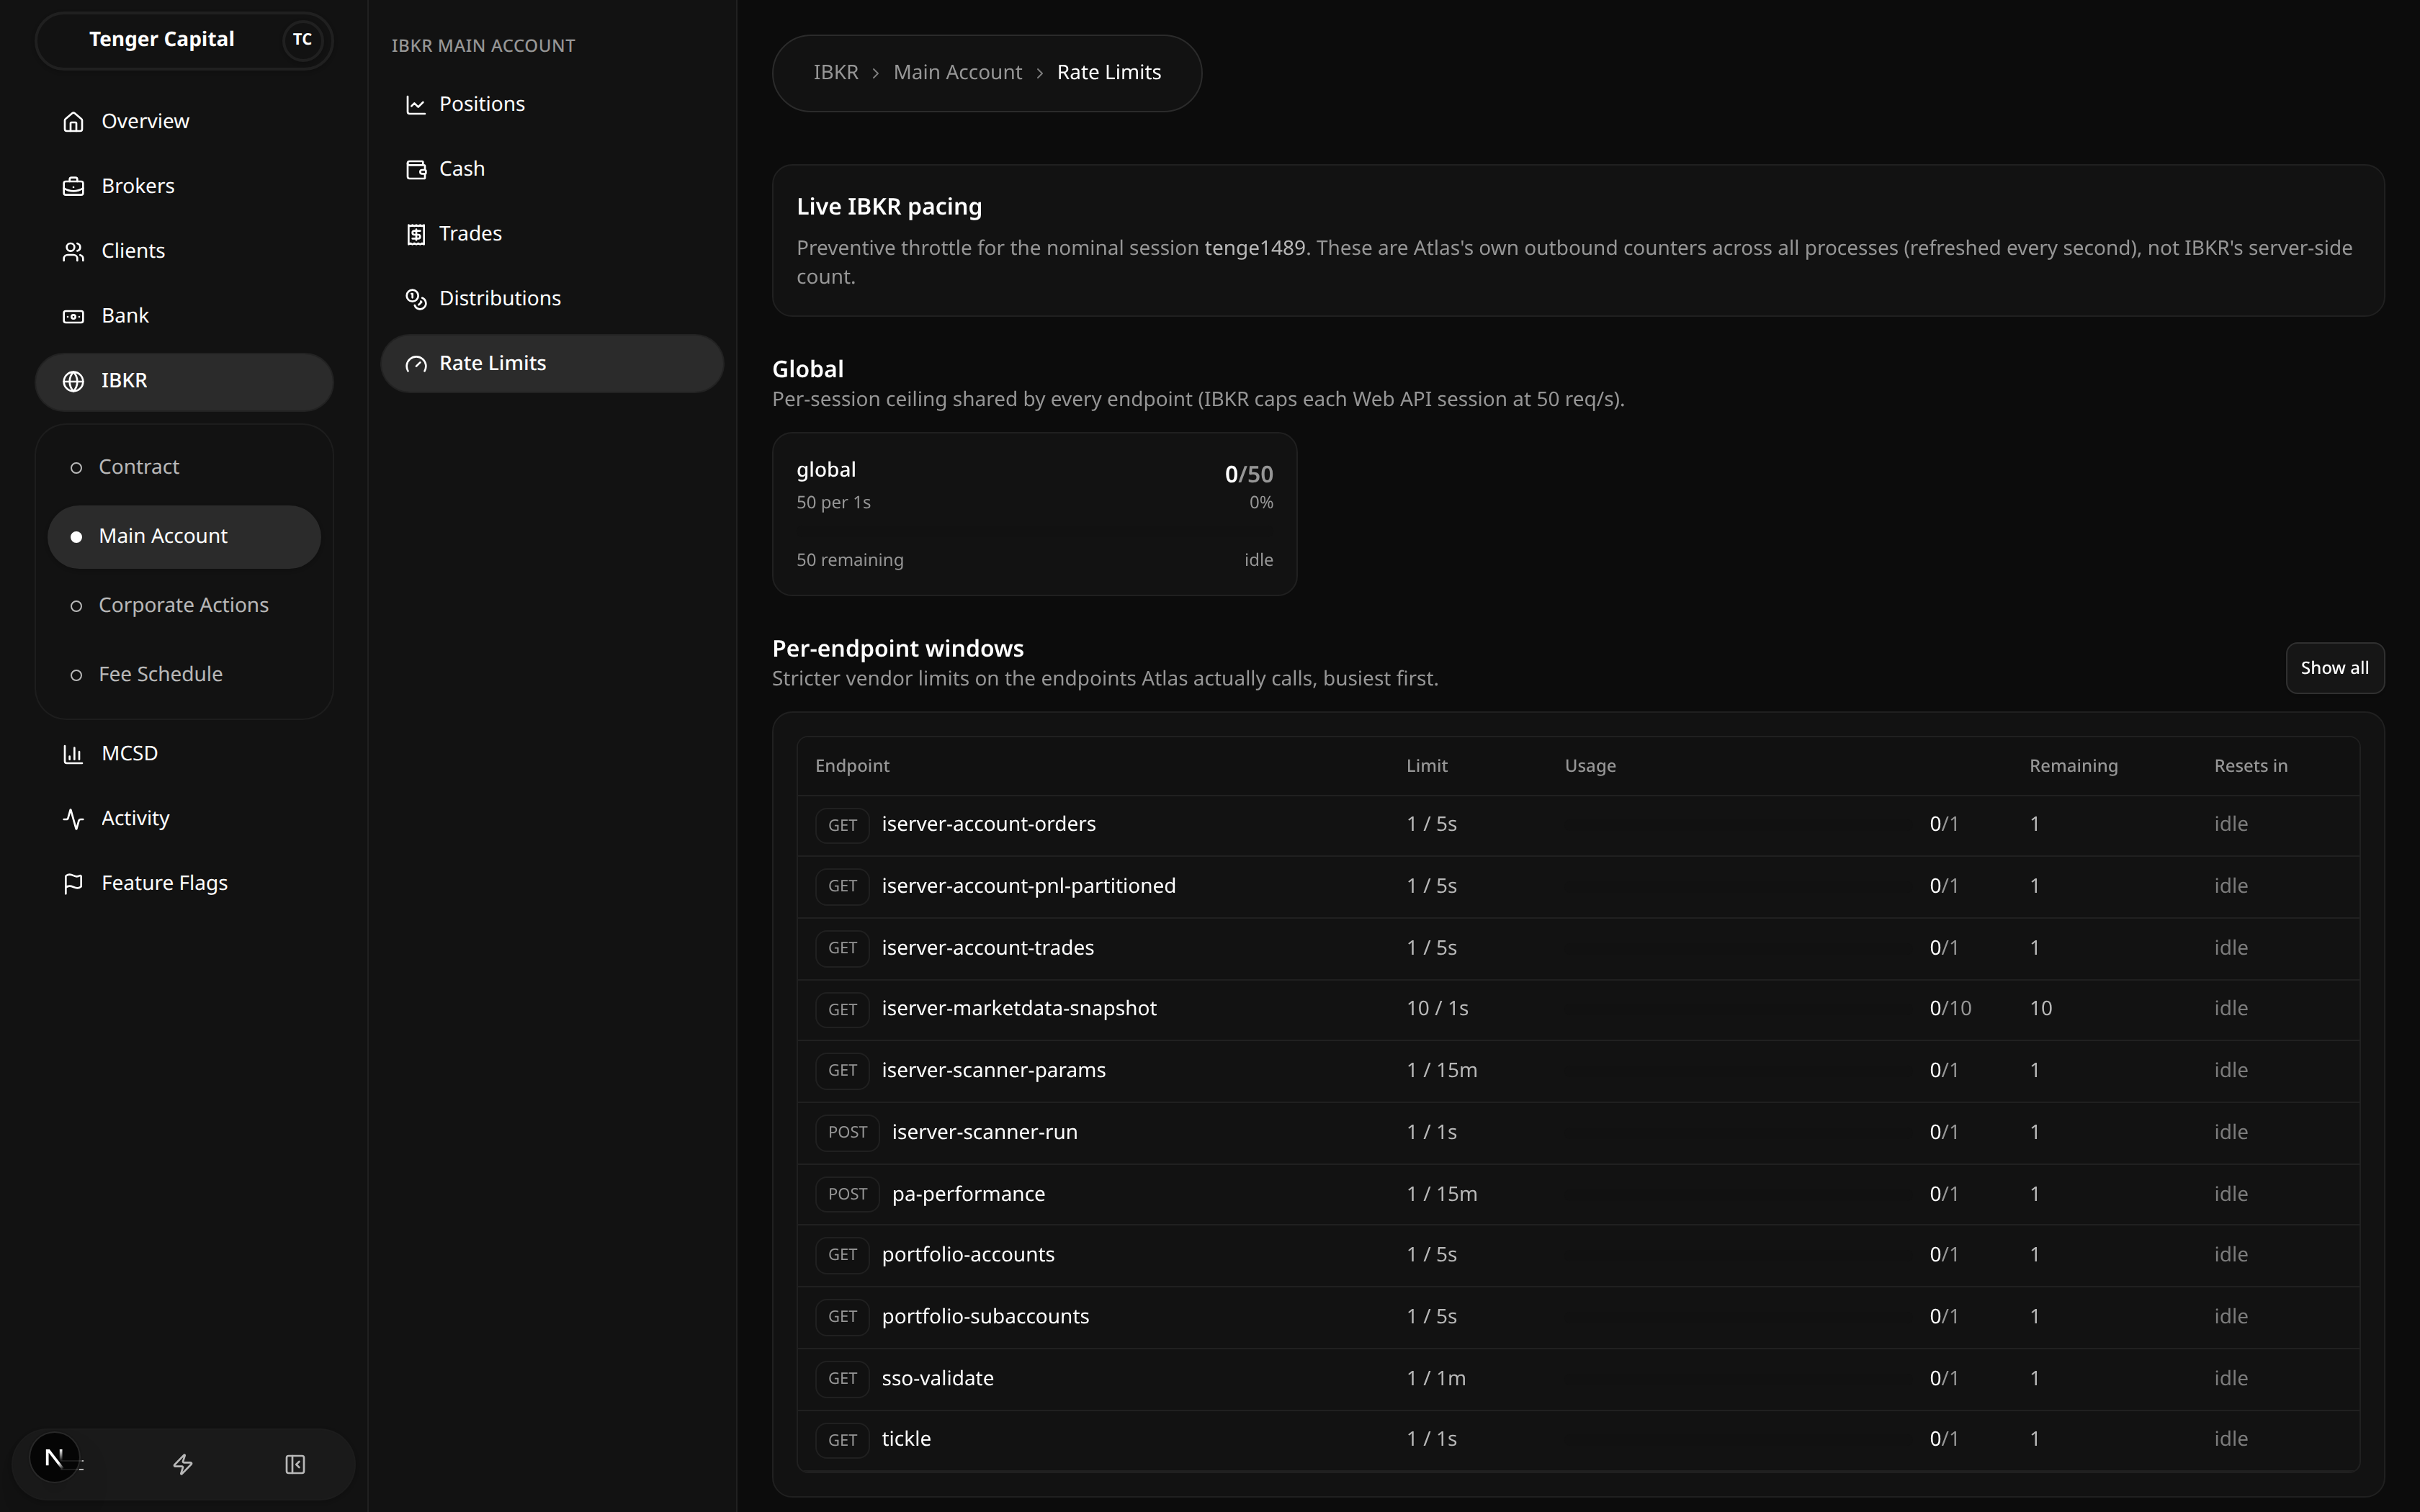This screenshot has width=2420, height=1512.
Task: Click the Overview home icon
Action: coord(73,122)
